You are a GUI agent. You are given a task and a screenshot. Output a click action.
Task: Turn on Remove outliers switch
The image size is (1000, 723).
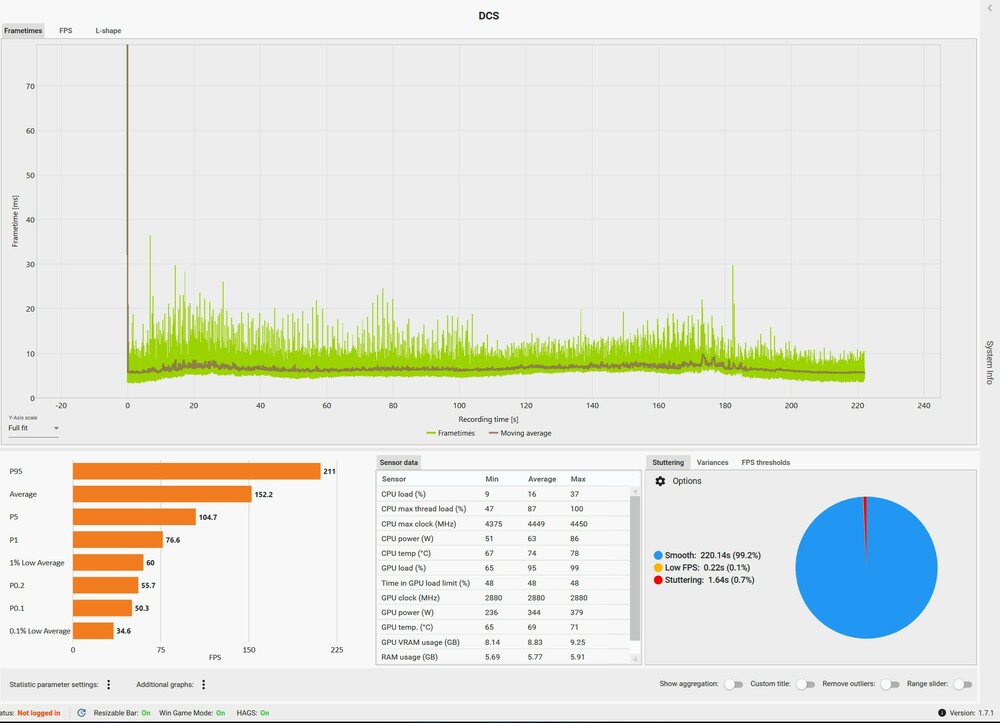point(890,684)
